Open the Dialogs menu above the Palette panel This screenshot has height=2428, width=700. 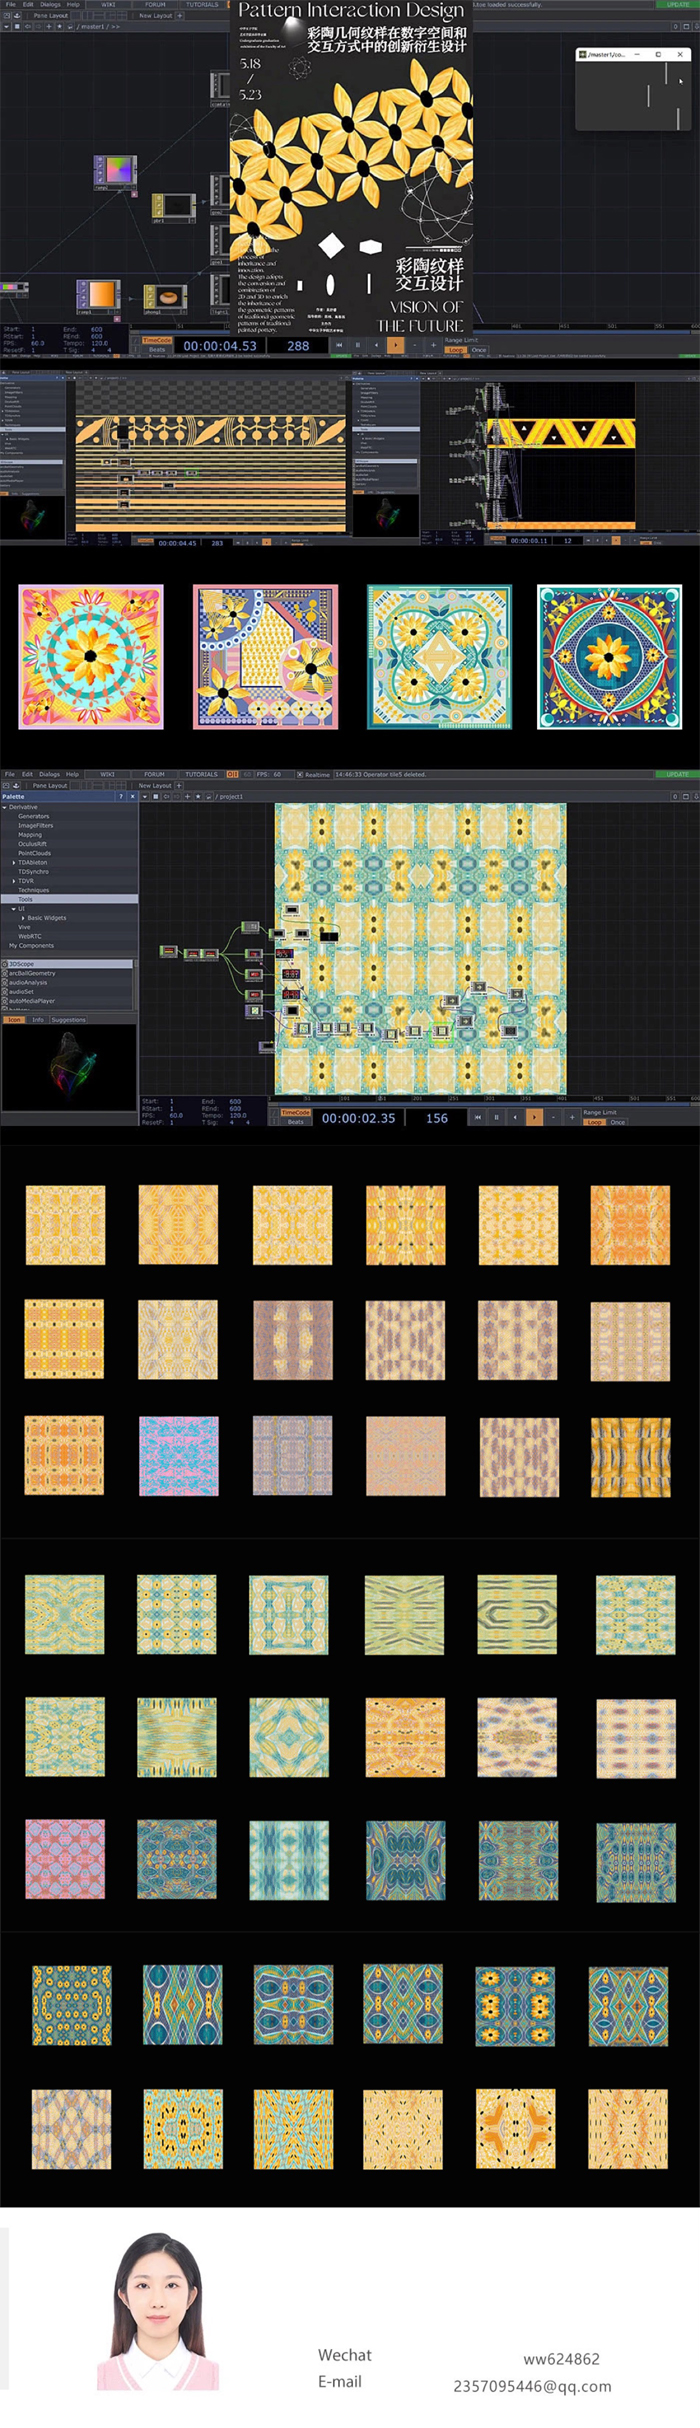[x=49, y=774]
